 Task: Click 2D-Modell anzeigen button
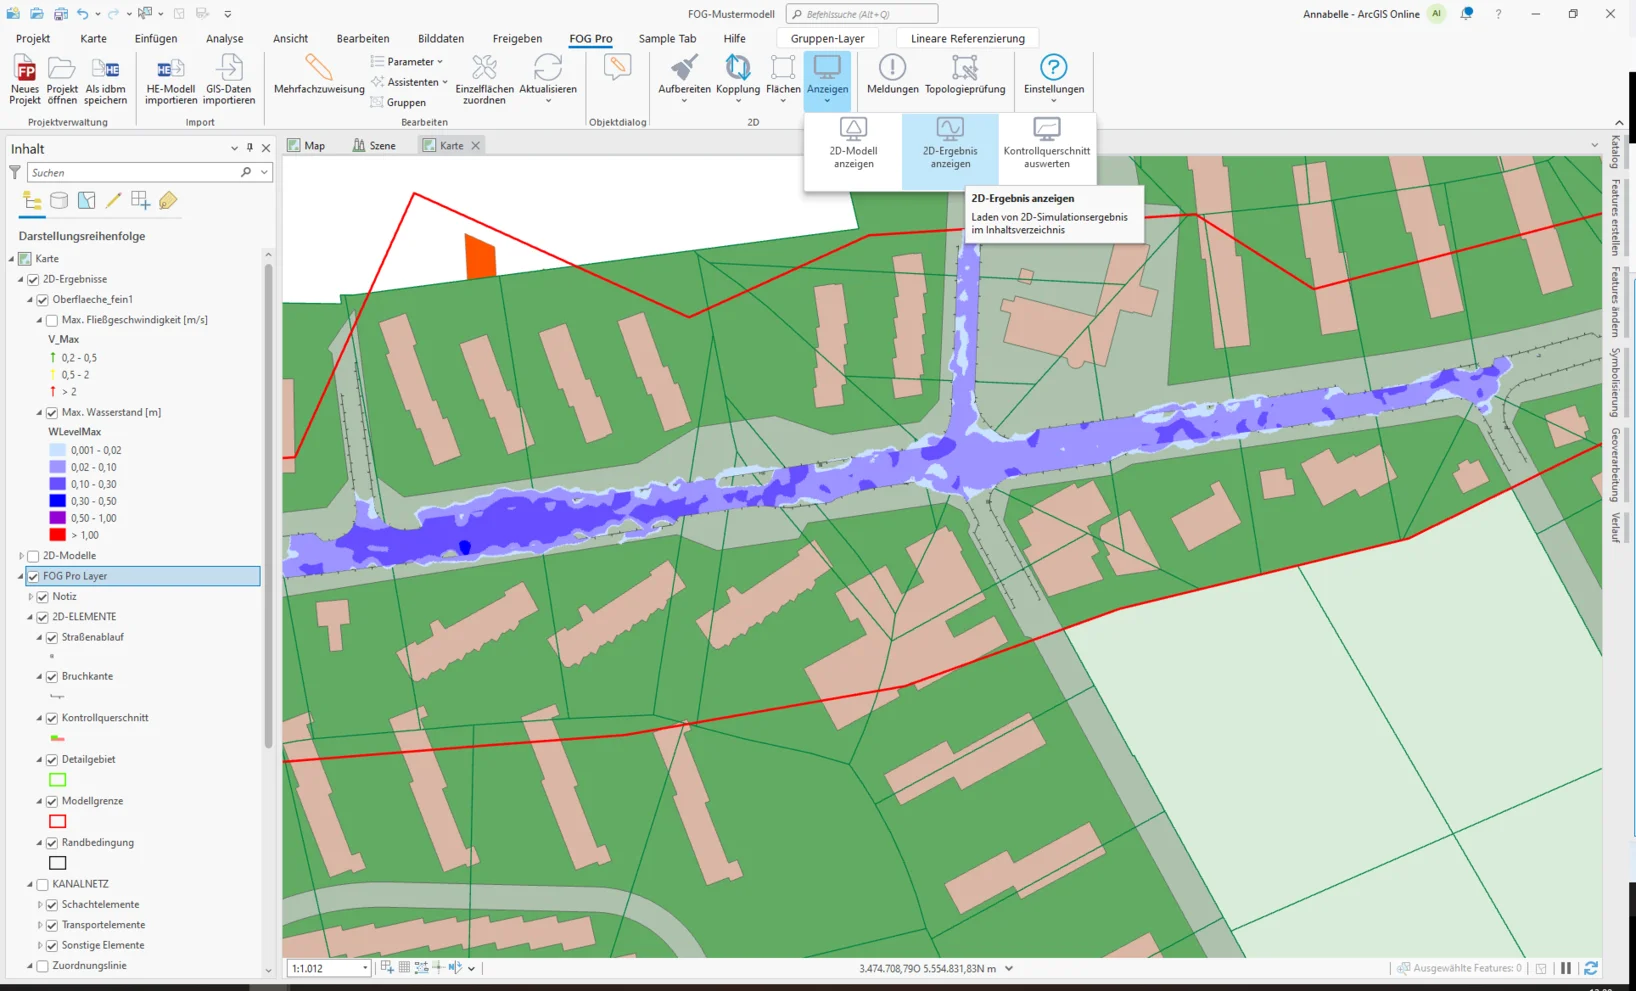[x=853, y=144]
